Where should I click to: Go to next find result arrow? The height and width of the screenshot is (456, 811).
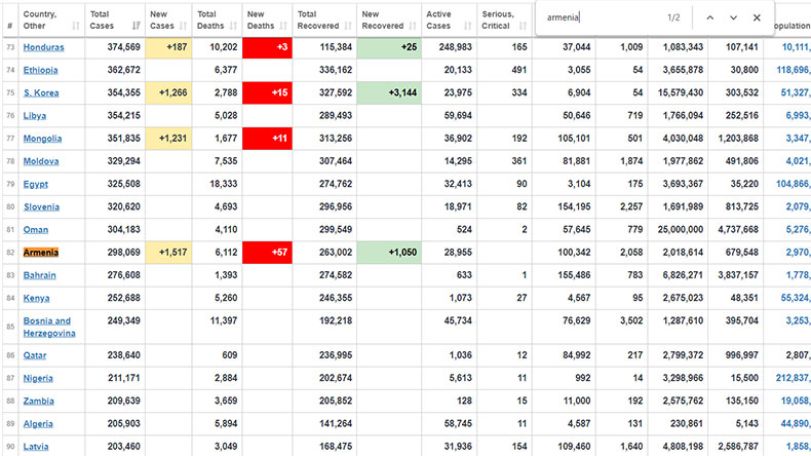tap(733, 18)
